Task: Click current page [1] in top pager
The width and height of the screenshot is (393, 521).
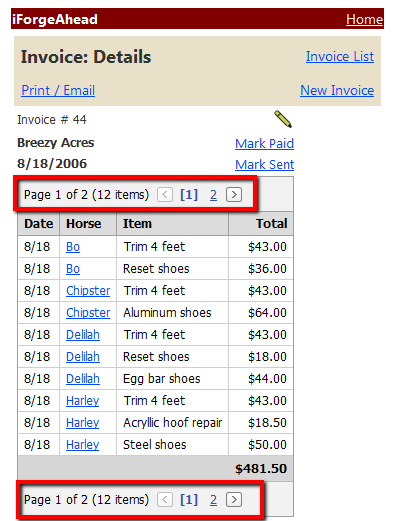Action: click(189, 194)
